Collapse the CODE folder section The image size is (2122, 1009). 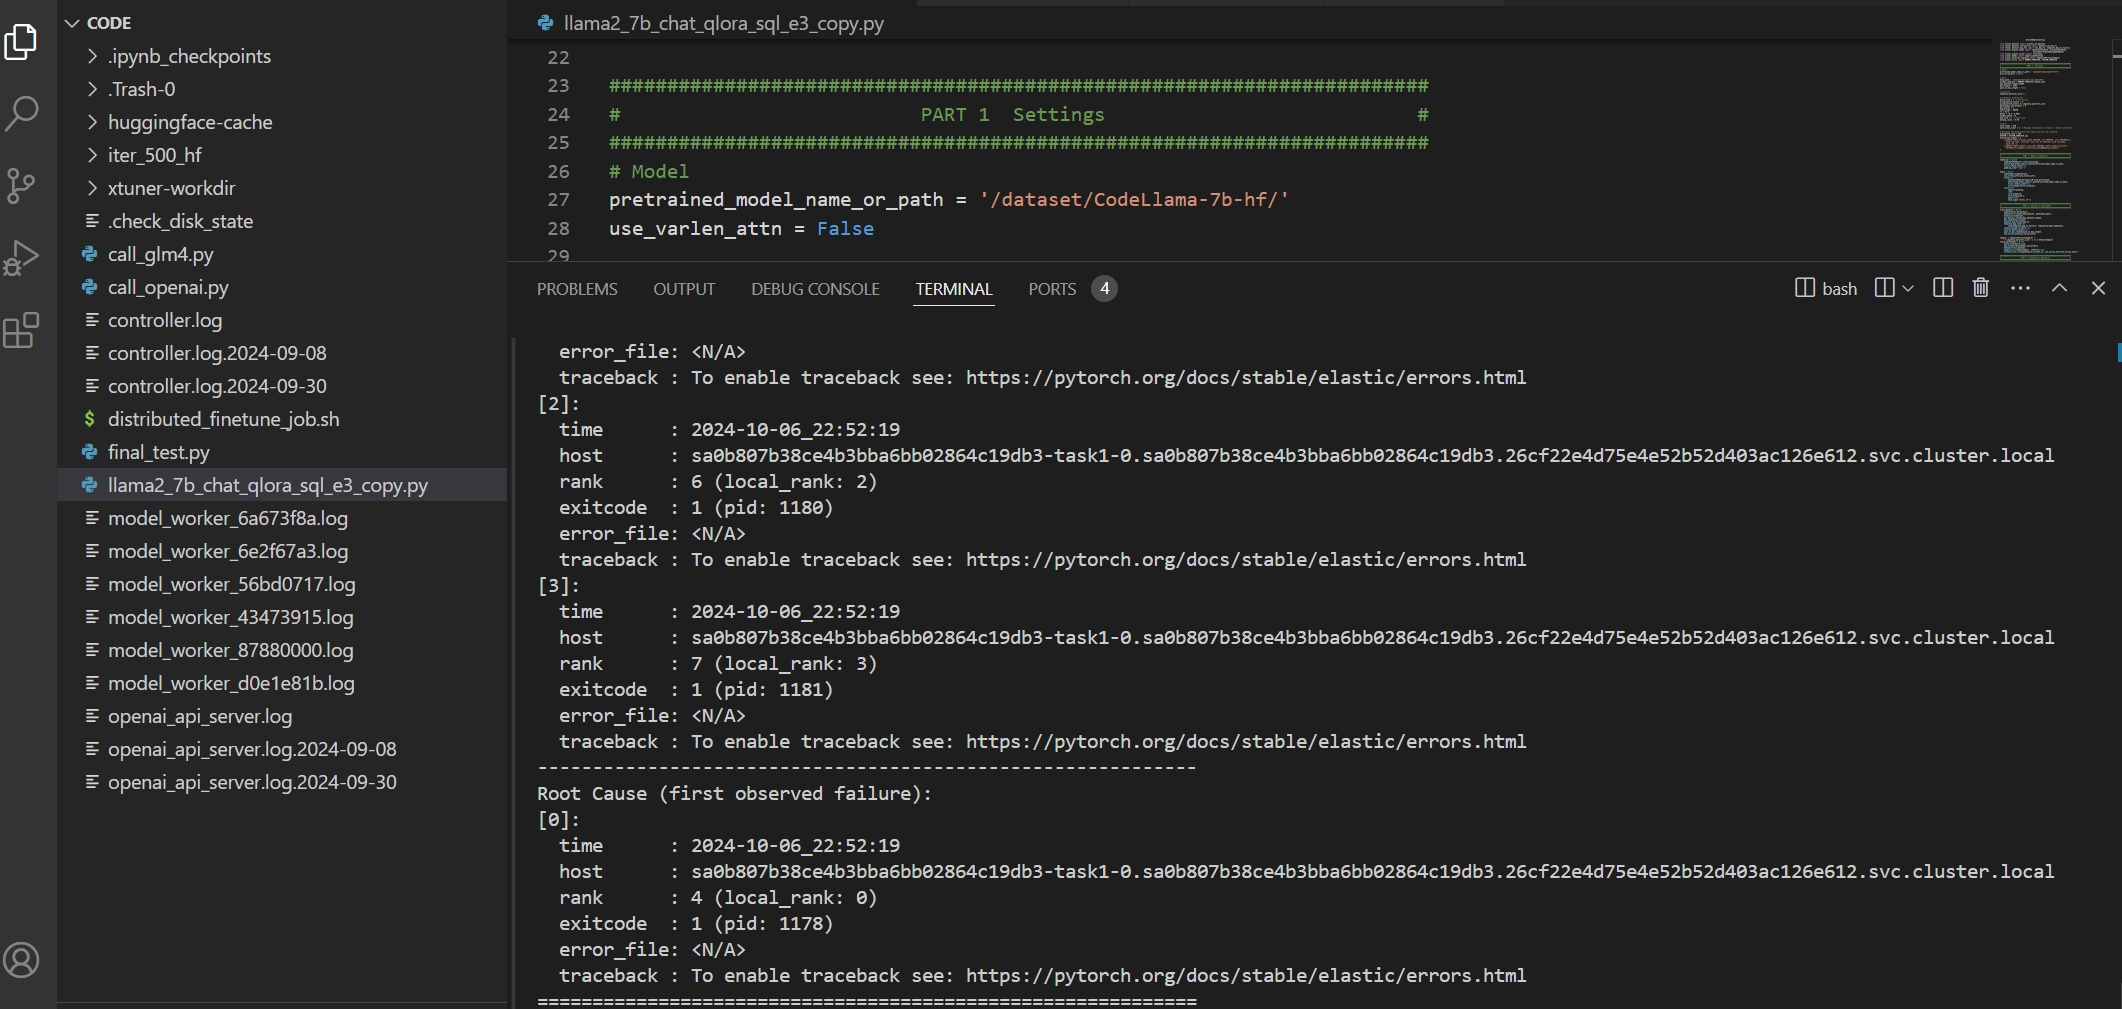[72, 23]
